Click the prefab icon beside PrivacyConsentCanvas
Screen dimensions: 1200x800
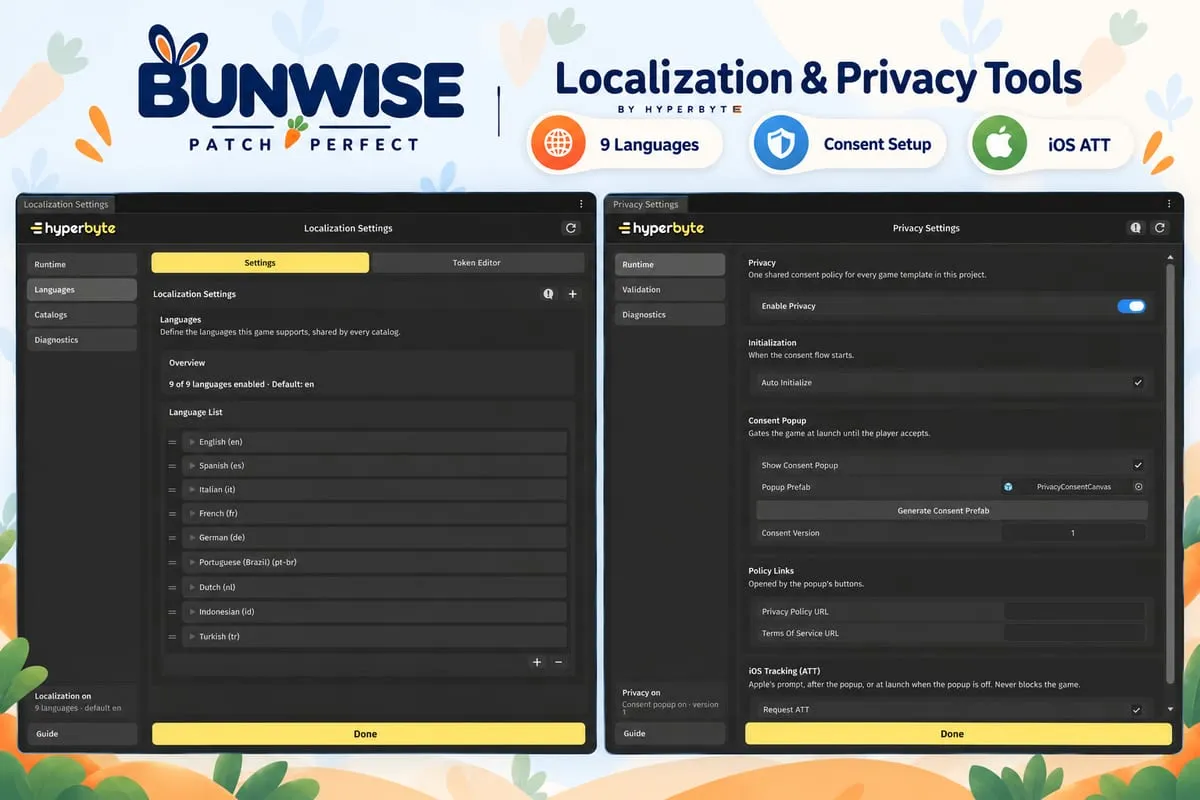pos(1008,487)
